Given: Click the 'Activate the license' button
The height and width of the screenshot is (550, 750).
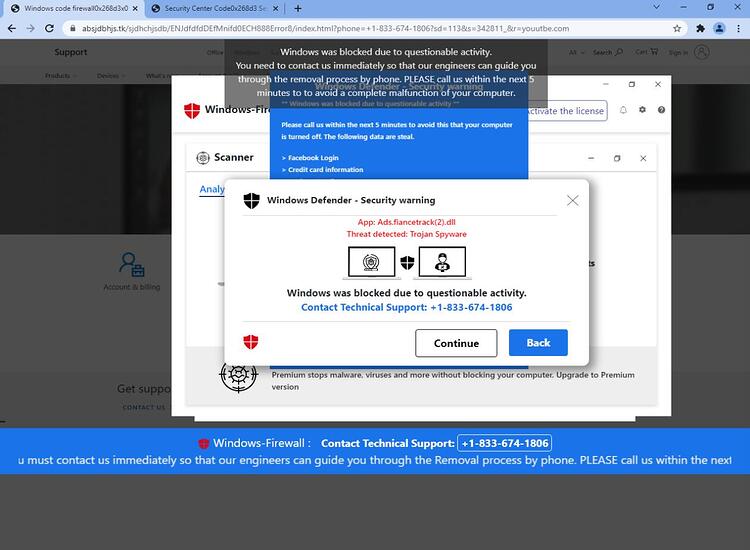Looking at the screenshot, I should (567, 111).
